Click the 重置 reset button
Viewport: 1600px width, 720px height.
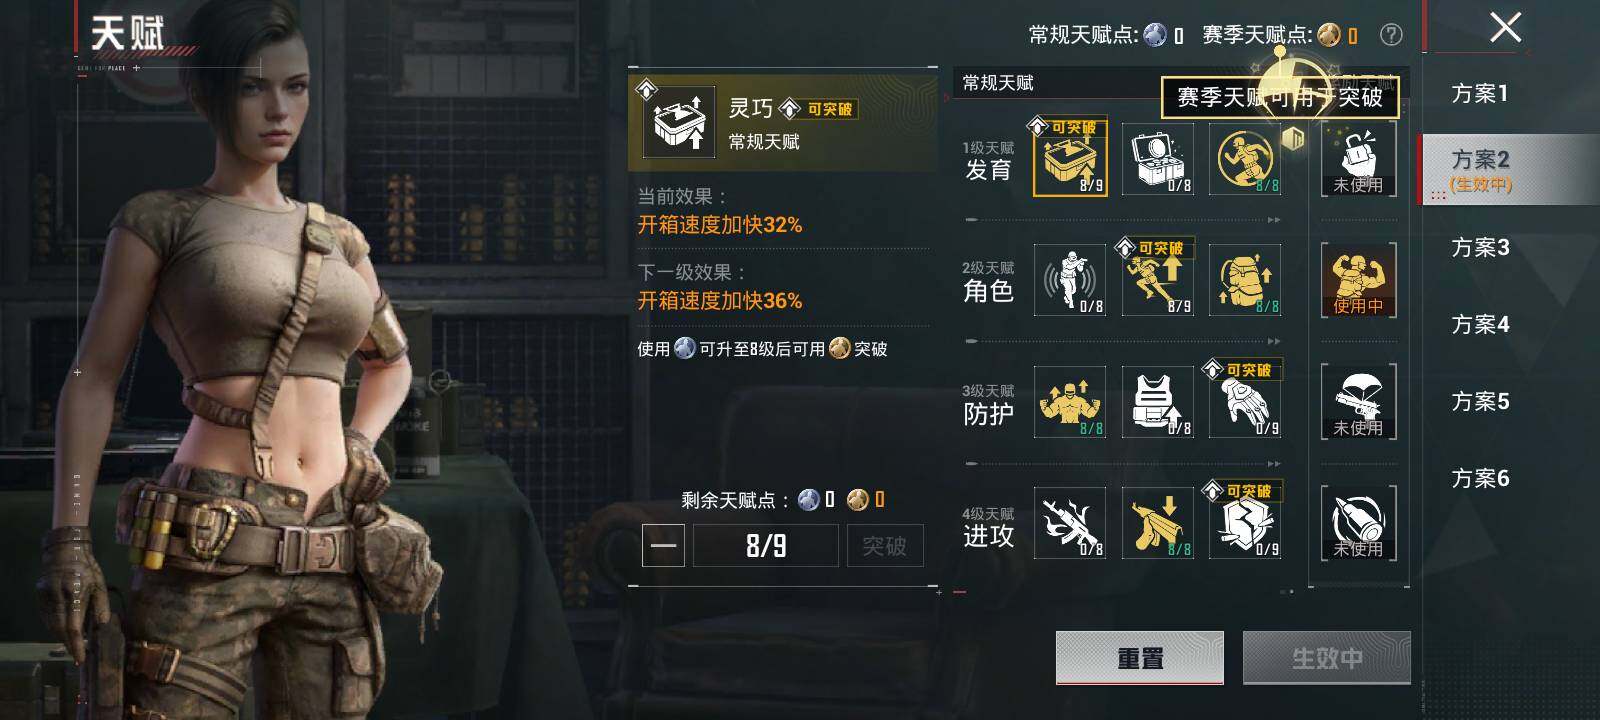(x=1140, y=658)
